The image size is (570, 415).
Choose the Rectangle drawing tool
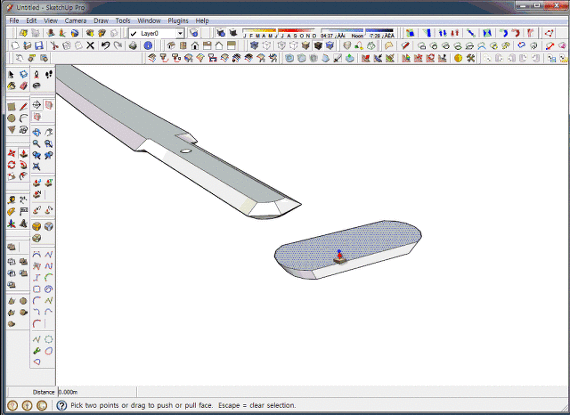point(12,106)
